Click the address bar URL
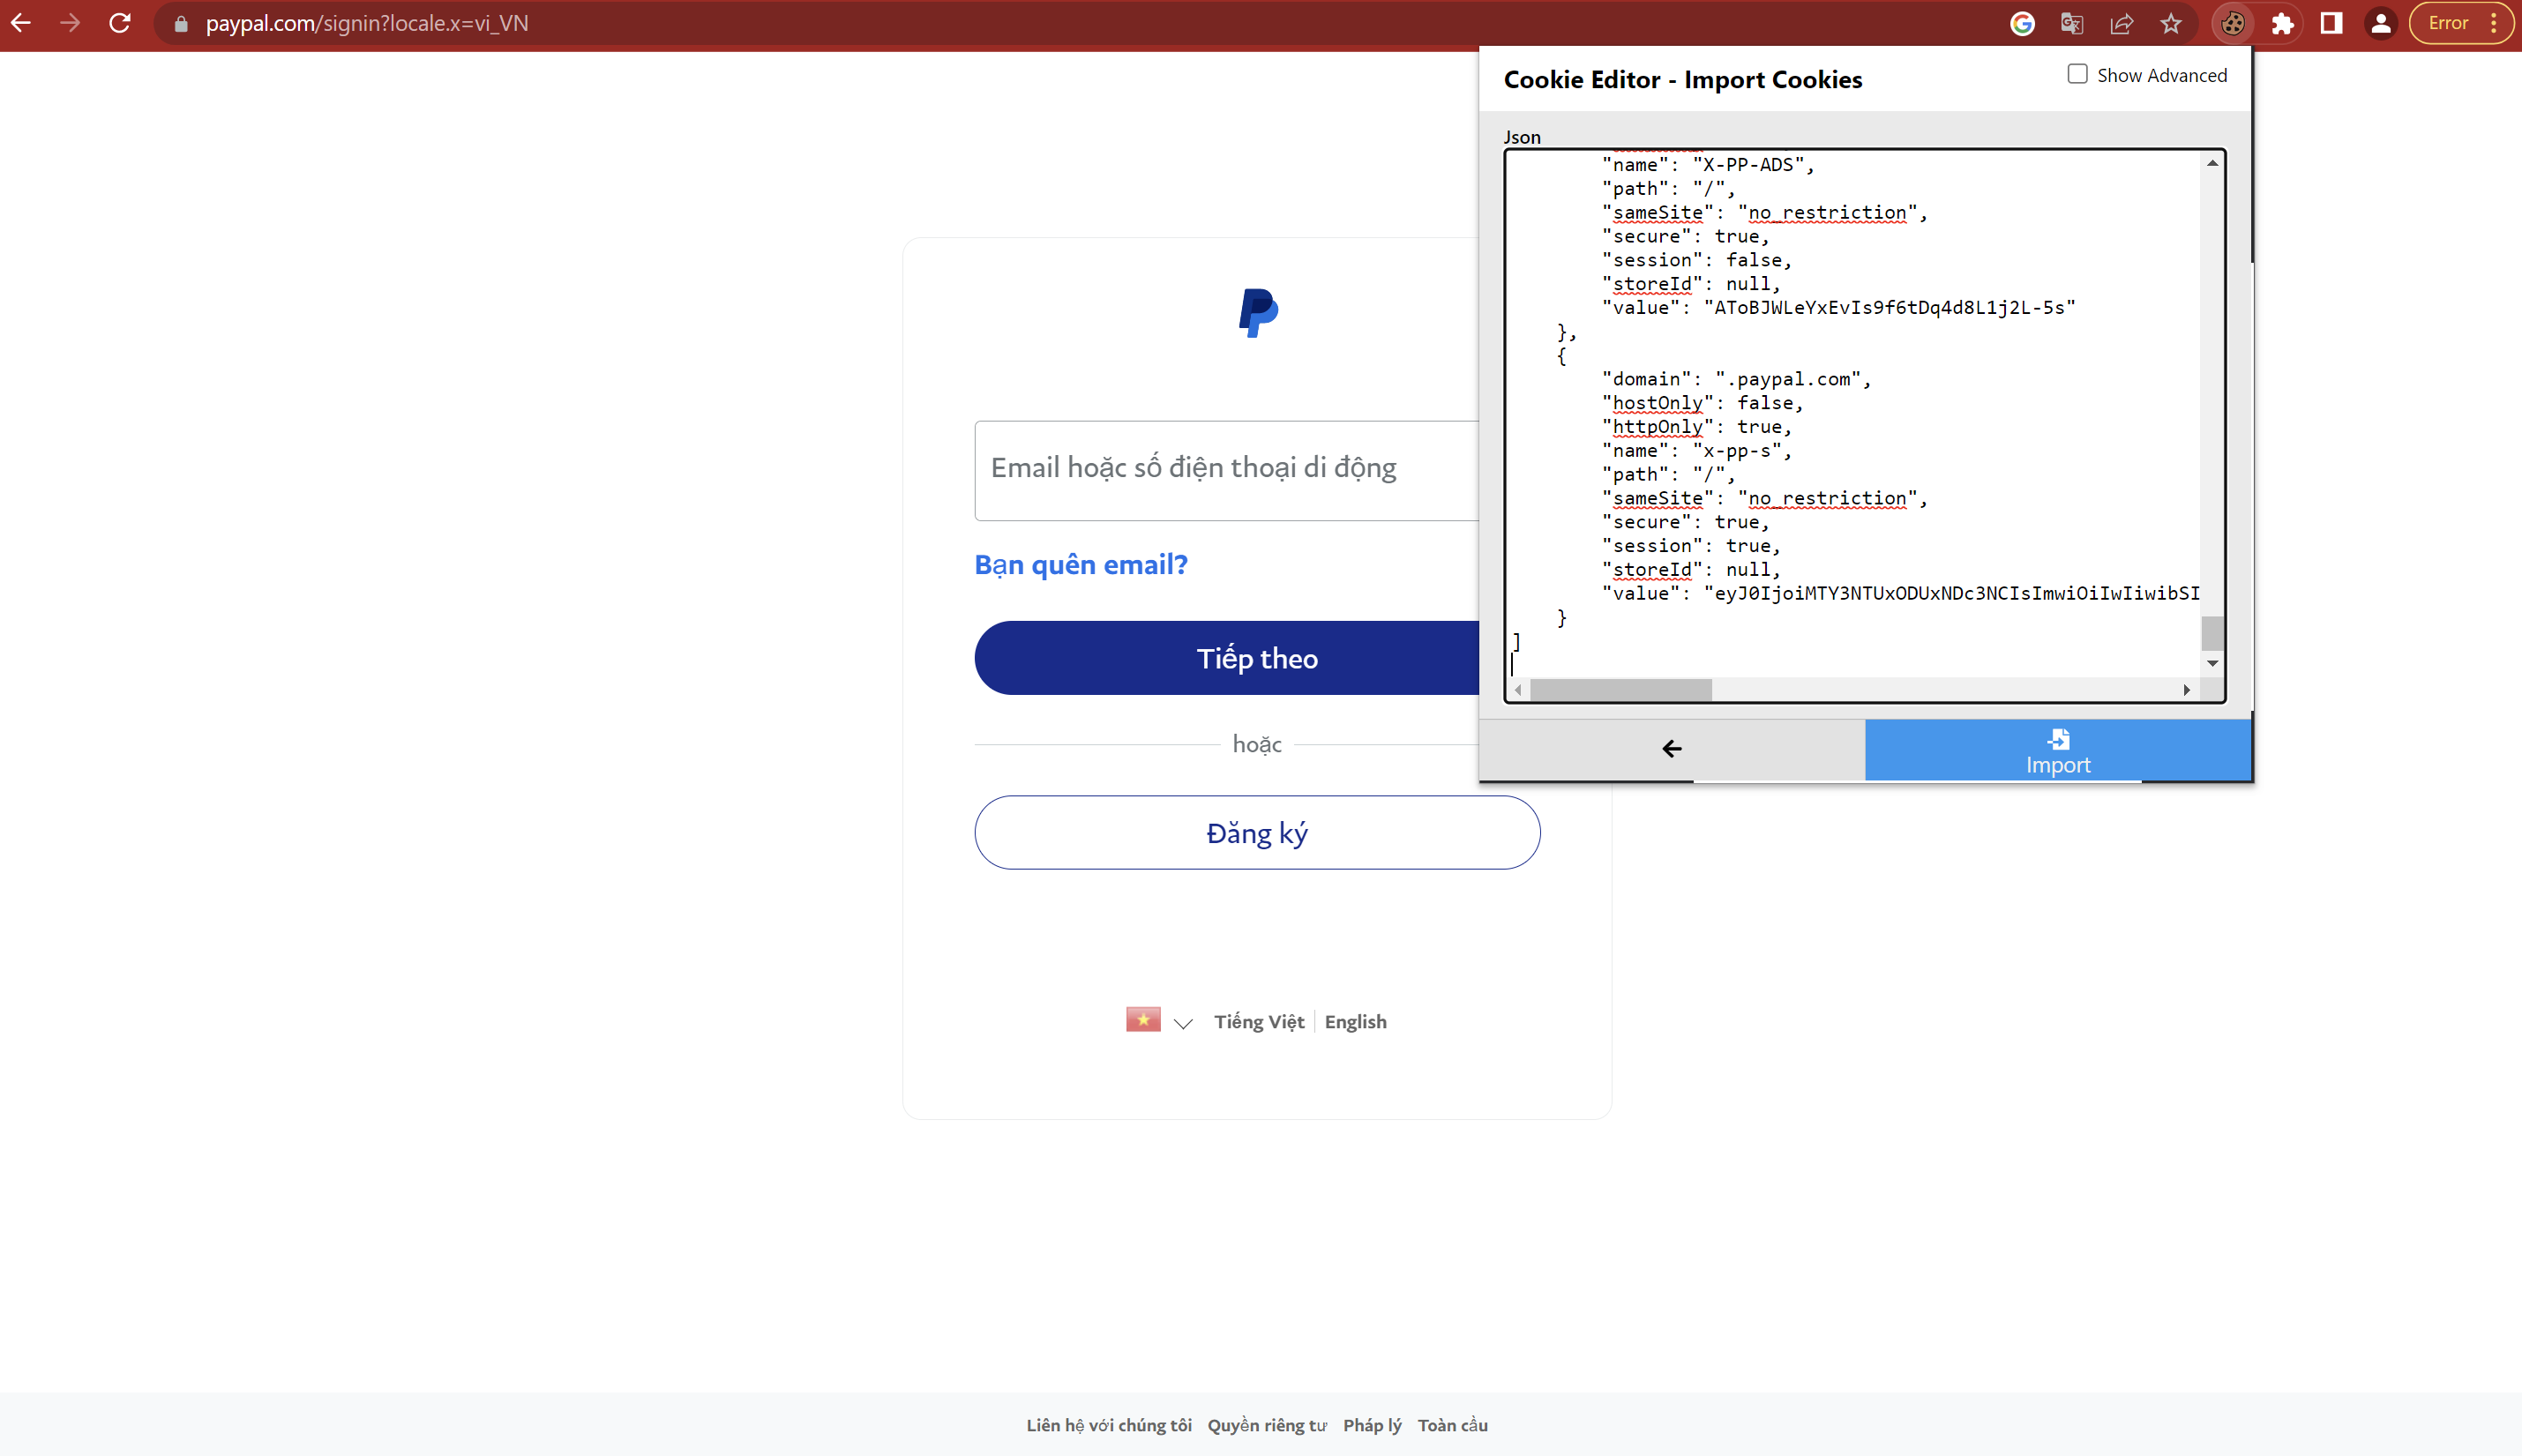 click(367, 23)
